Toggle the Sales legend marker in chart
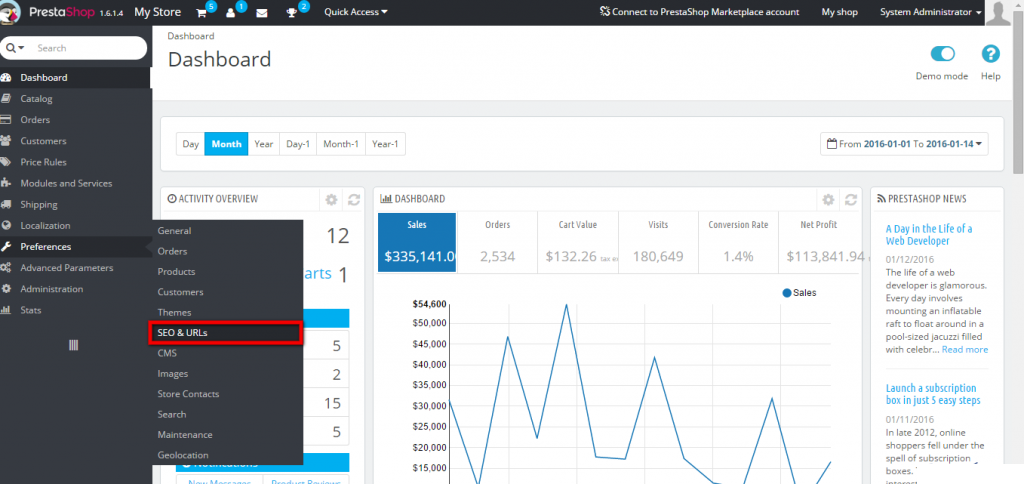 tap(787, 293)
